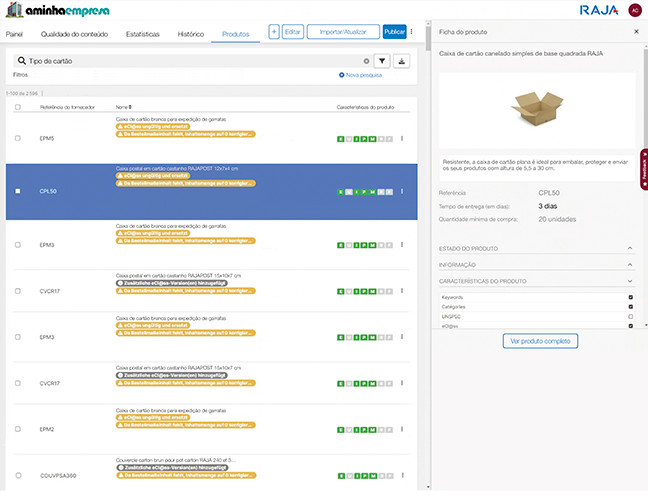The width and height of the screenshot is (648, 500).
Task: Click the CPL50 reference cell in the highlighted row
Action: tap(48, 191)
